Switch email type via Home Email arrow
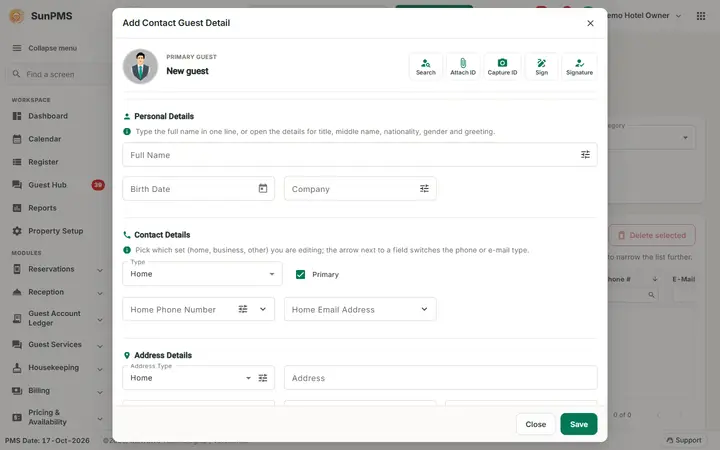The width and height of the screenshot is (720, 450). 424,309
